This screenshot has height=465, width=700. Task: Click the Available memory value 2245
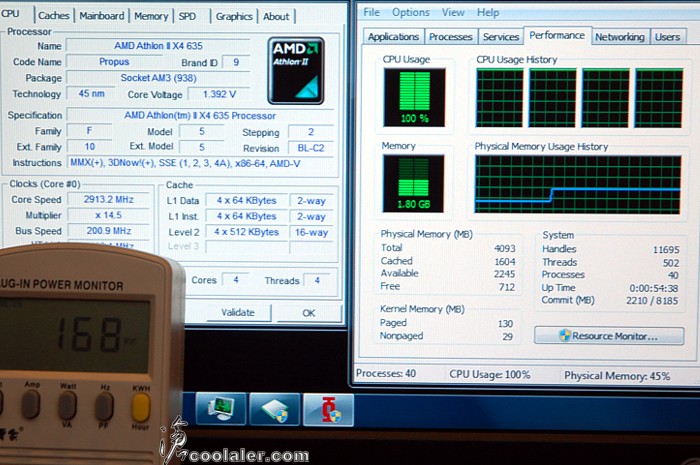[x=504, y=274]
